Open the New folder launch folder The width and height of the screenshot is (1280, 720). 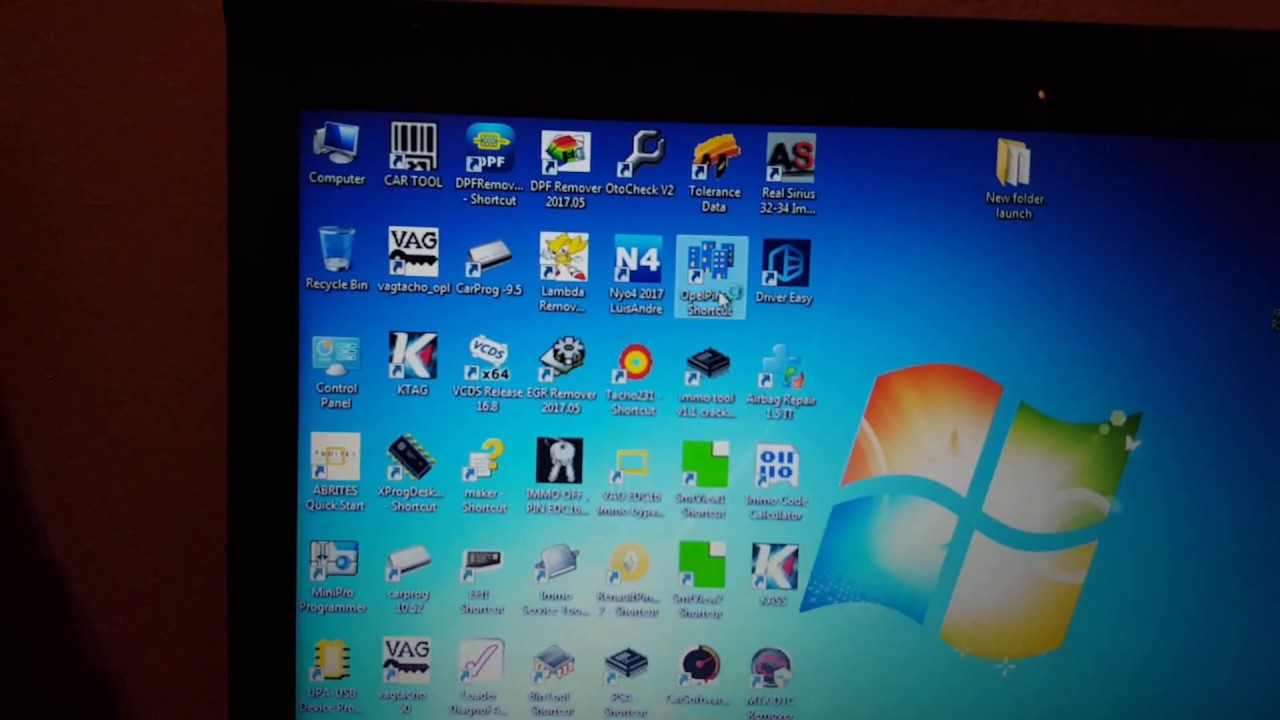[x=1014, y=179]
